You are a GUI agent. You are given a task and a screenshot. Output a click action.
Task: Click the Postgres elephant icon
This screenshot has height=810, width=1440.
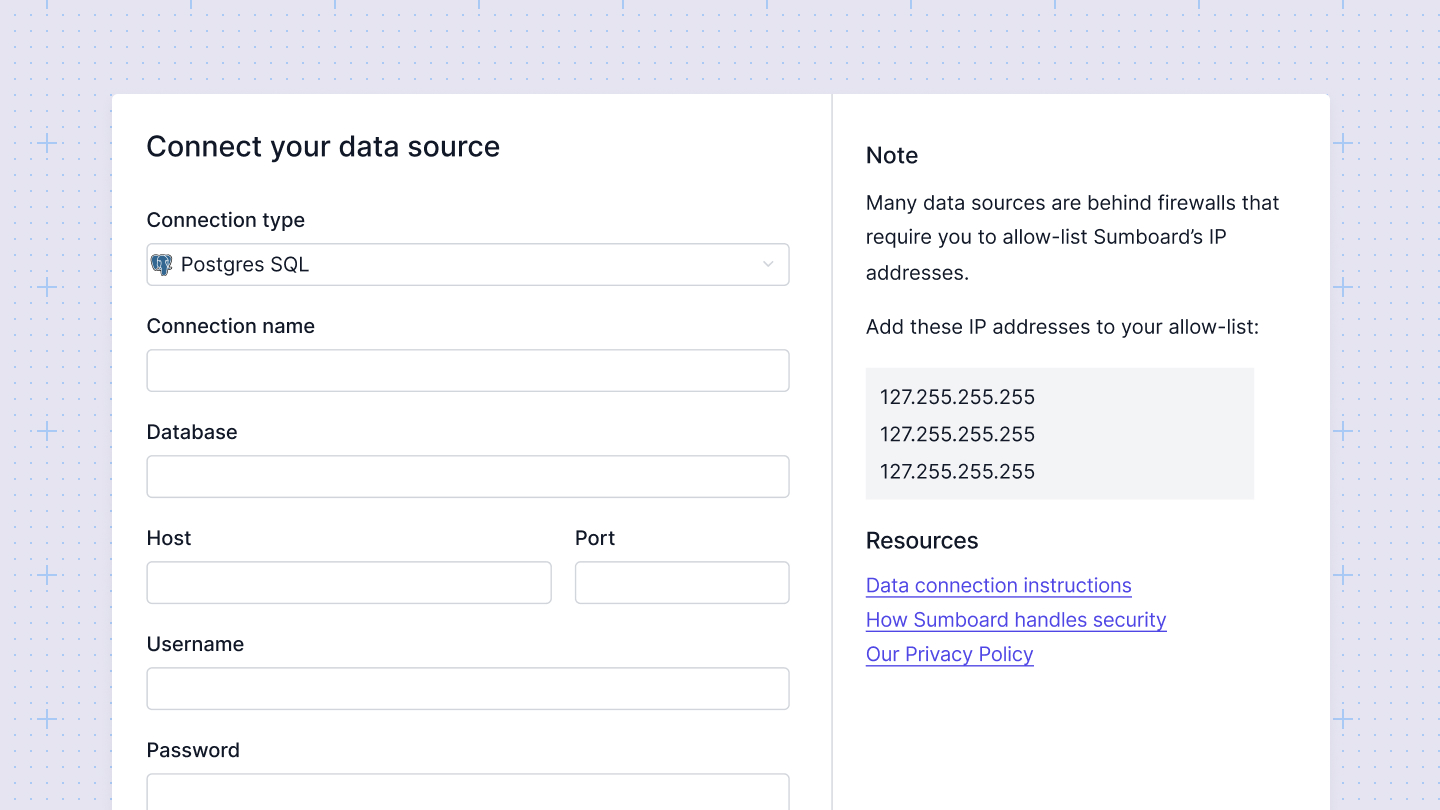point(161,265)
